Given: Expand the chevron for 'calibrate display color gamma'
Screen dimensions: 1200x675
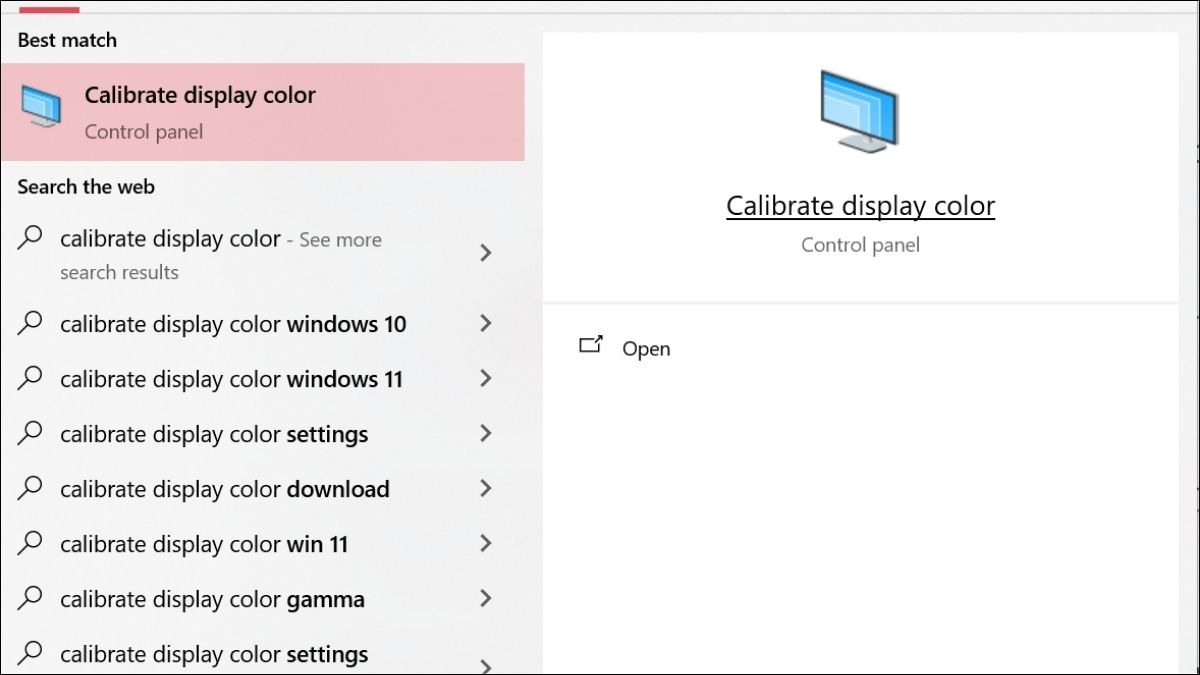Looking at the screenshot, I should click(486, 598).
